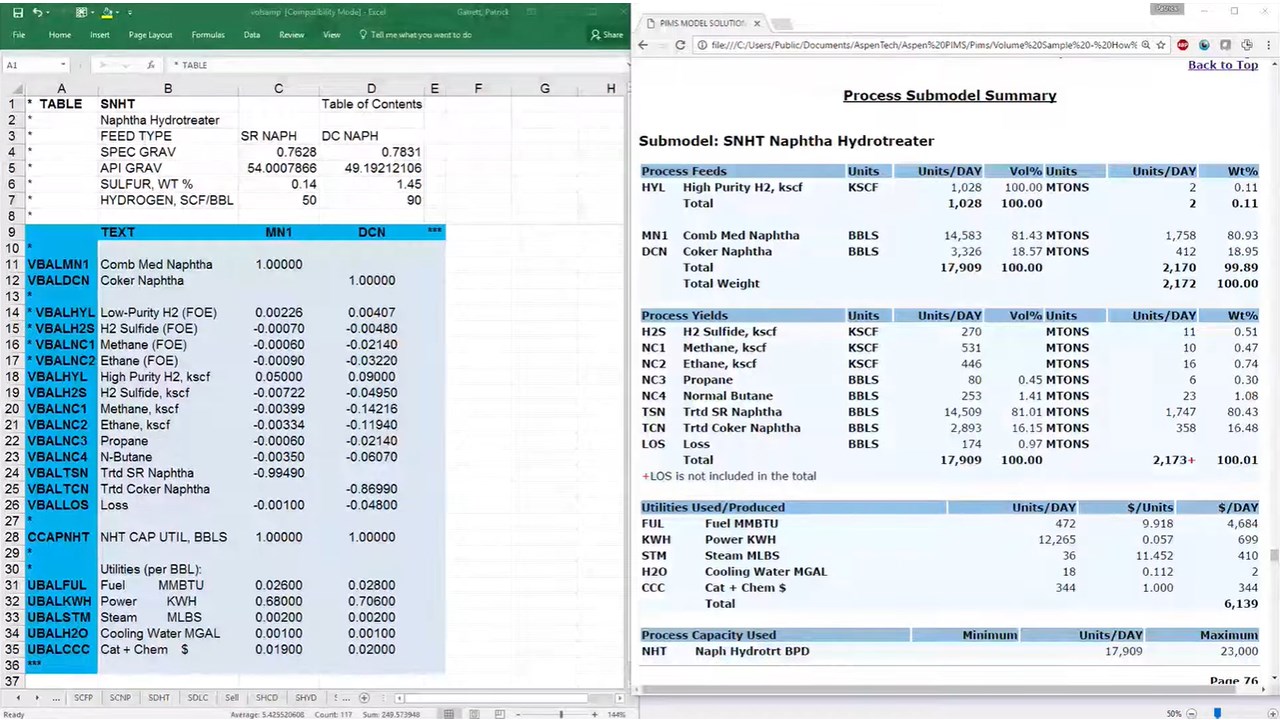Screen dimensions: 1280x720
Task: Open the Formulas ribbon tab
Action: click(x=208, y=35)
